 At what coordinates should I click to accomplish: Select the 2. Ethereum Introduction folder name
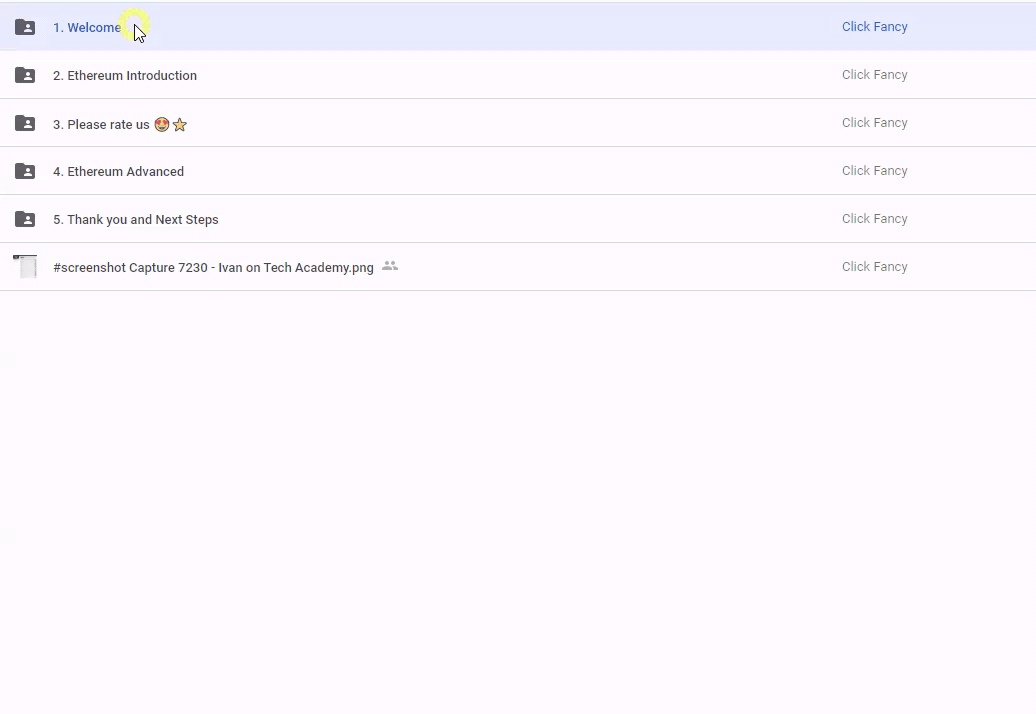coord(125,76)
